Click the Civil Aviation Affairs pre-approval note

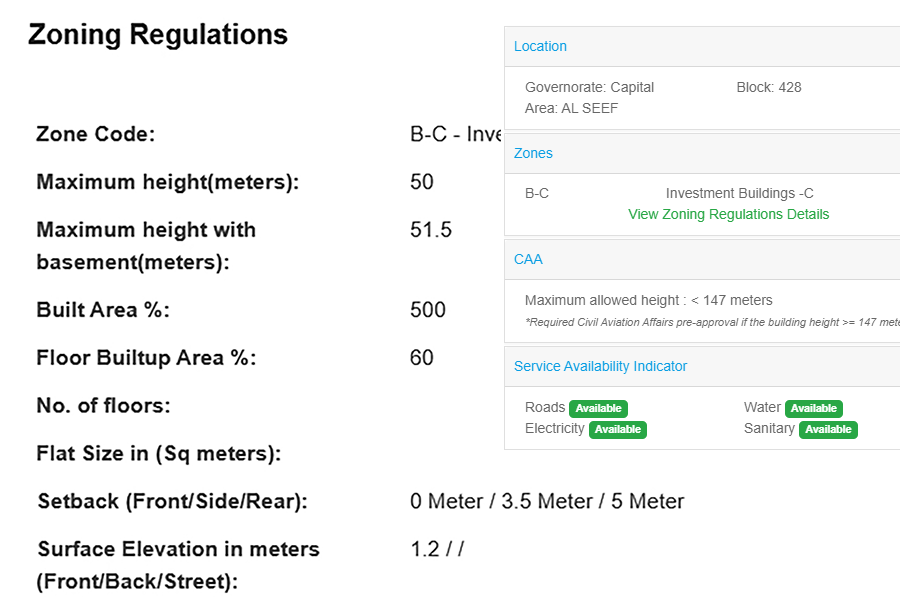[x=712, y=322]
